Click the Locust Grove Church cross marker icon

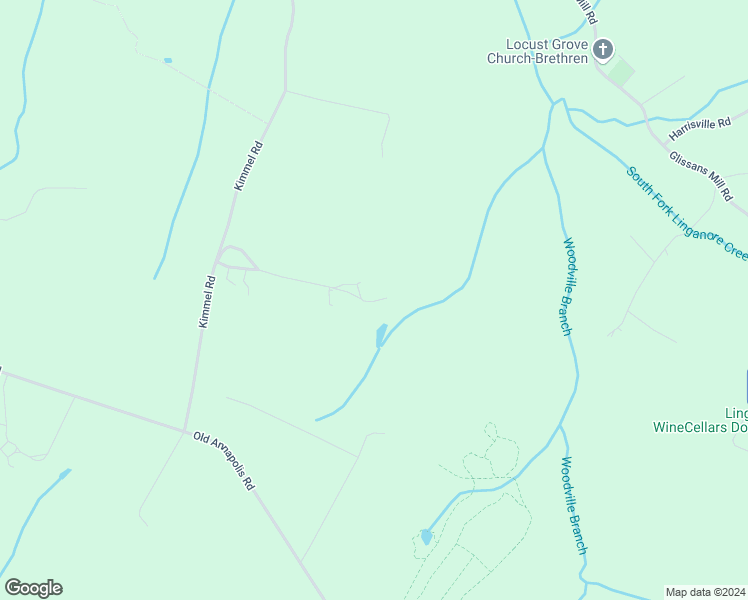coord(603,51)
